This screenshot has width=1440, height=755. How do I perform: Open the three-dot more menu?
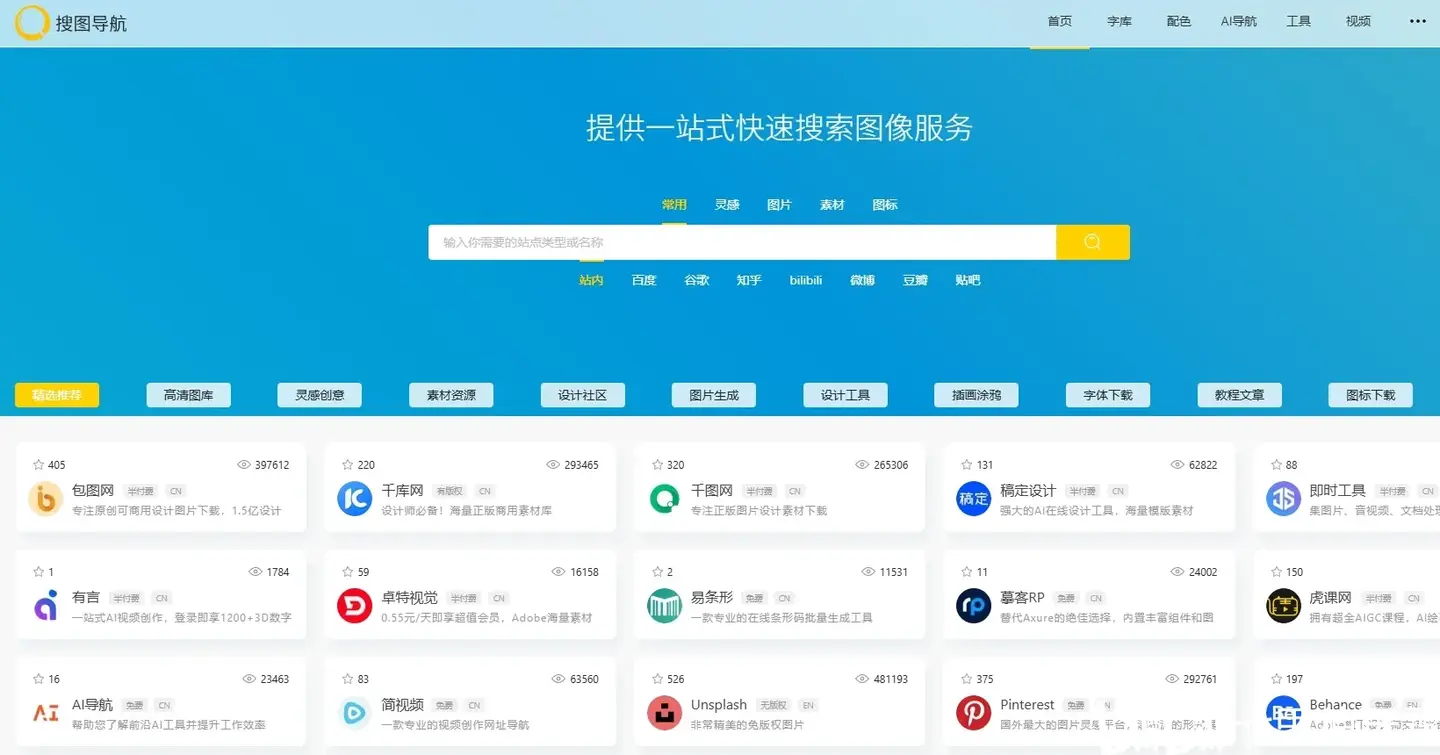1417,21
